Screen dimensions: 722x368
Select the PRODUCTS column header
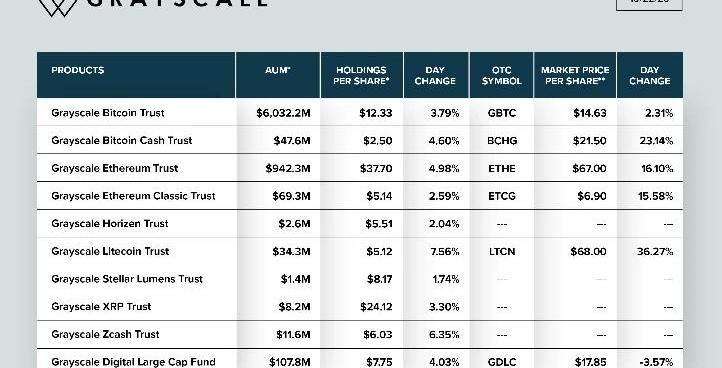pos(77,70)
